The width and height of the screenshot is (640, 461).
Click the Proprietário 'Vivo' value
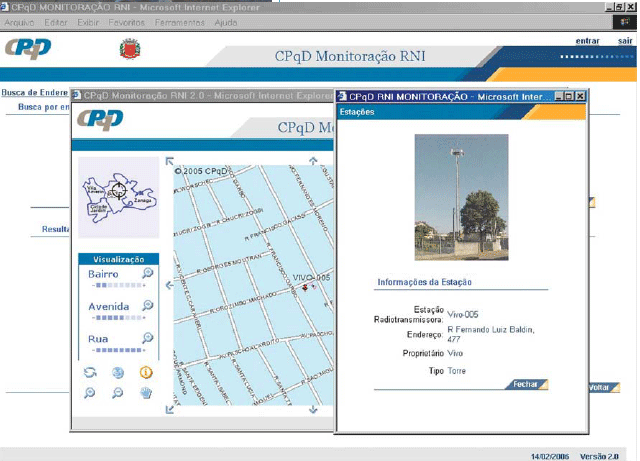click(455, 353)
